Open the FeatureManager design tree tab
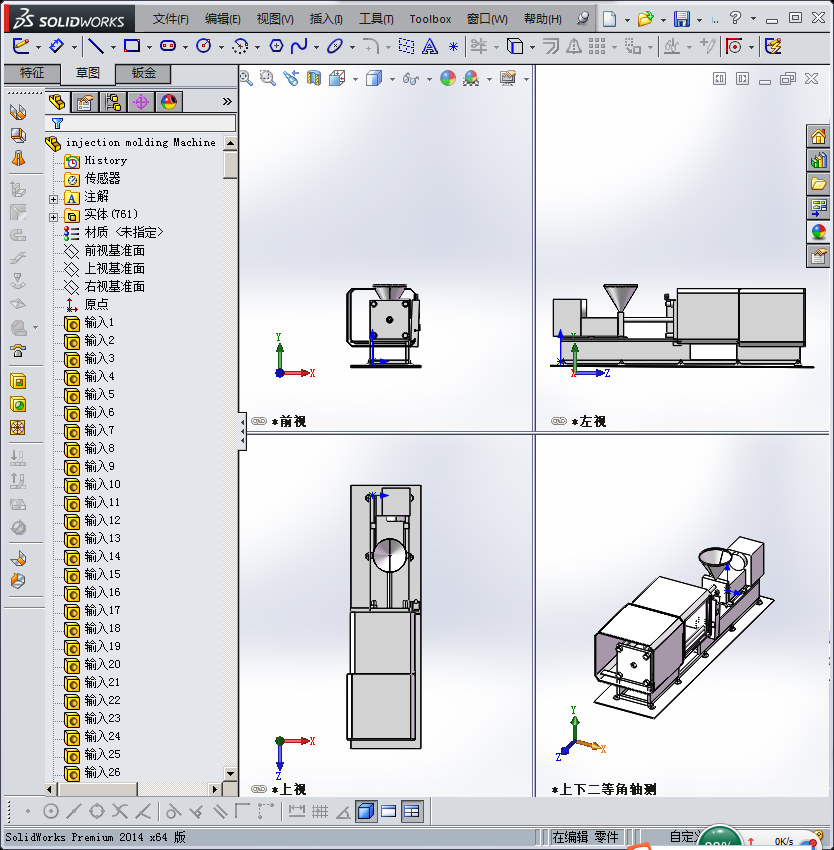The image size is (834, 850). pyautogui.click(x=56, y=102)
